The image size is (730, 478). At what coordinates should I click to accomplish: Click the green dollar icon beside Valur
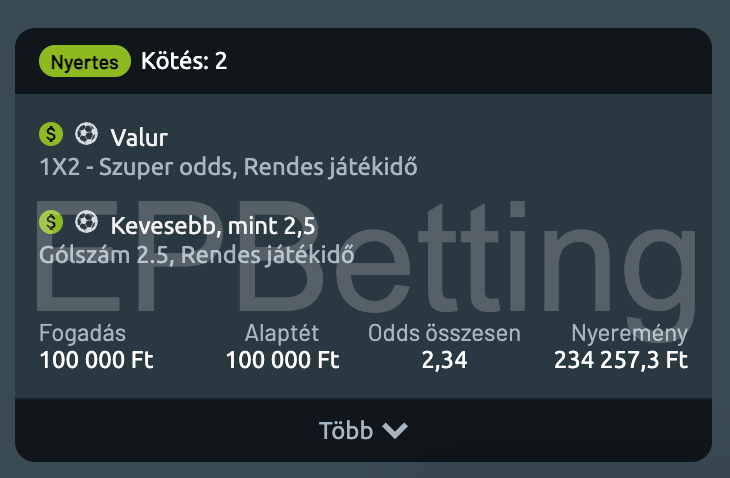[x=51, y=134]
